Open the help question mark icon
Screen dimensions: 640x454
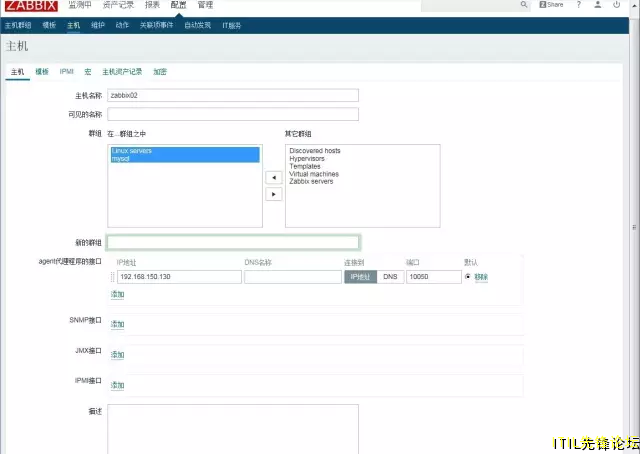click(x=578, y=4)
